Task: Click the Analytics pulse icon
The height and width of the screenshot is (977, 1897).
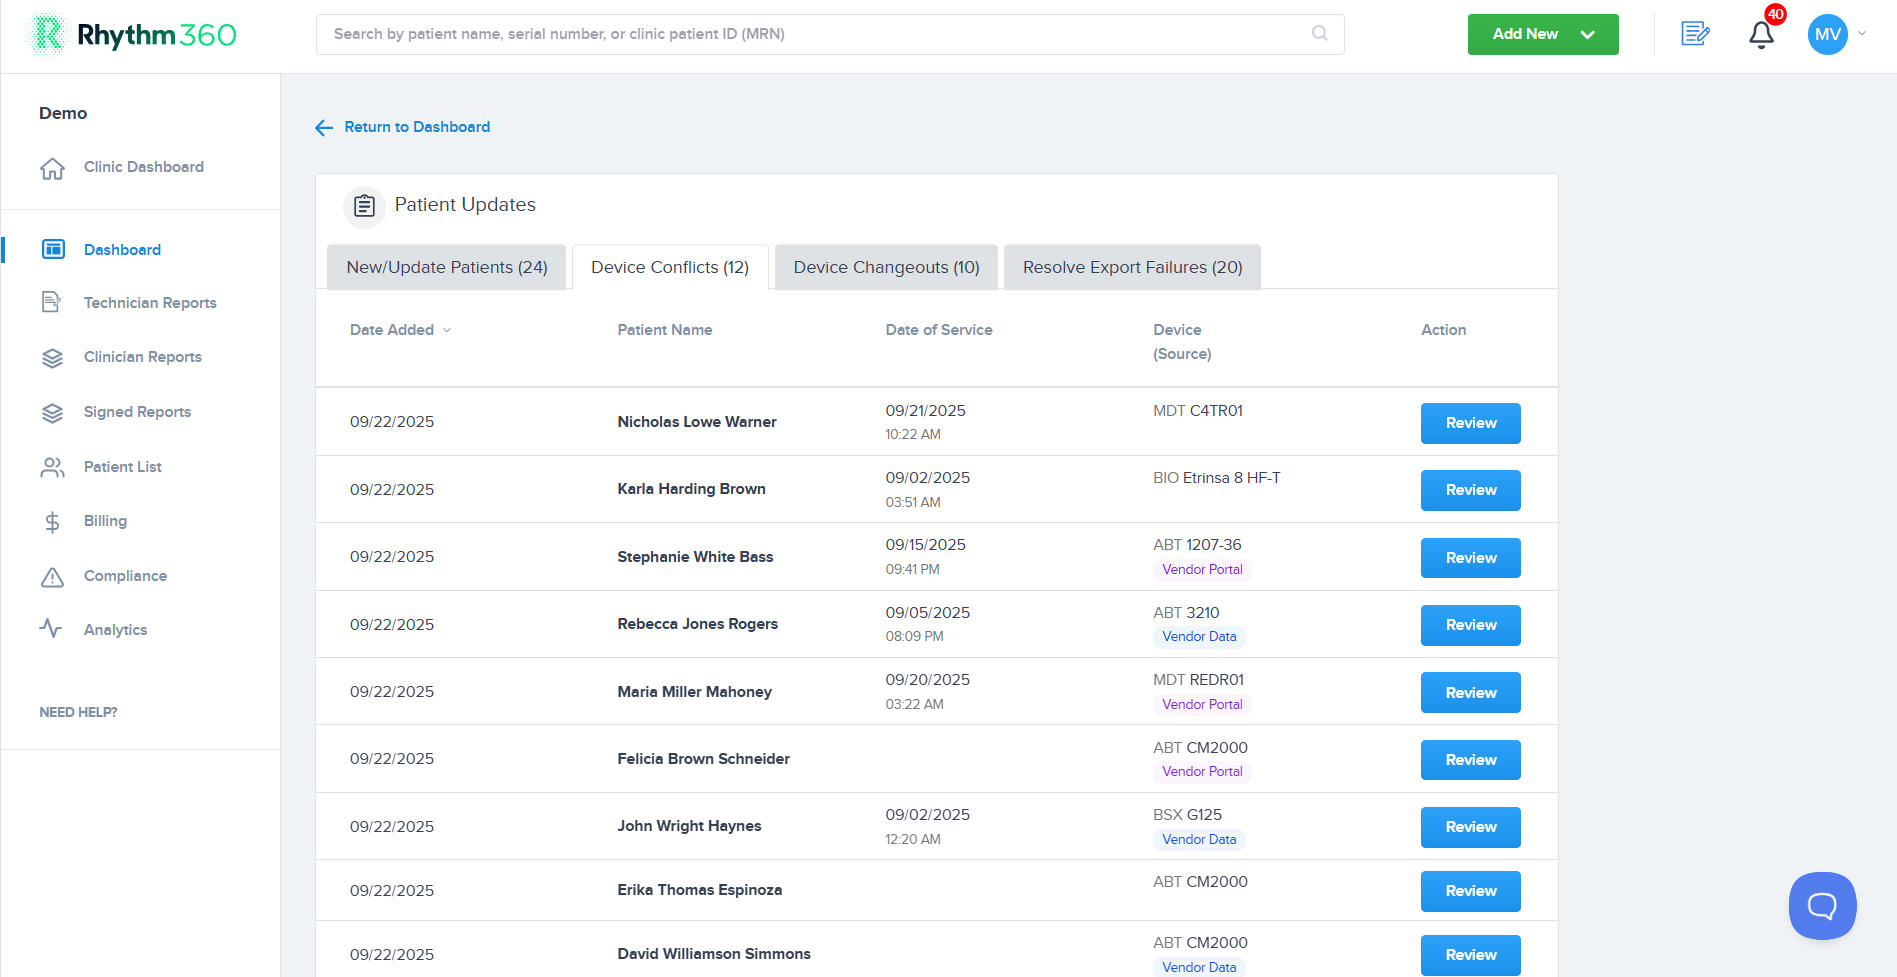Action: click(51, 629)
